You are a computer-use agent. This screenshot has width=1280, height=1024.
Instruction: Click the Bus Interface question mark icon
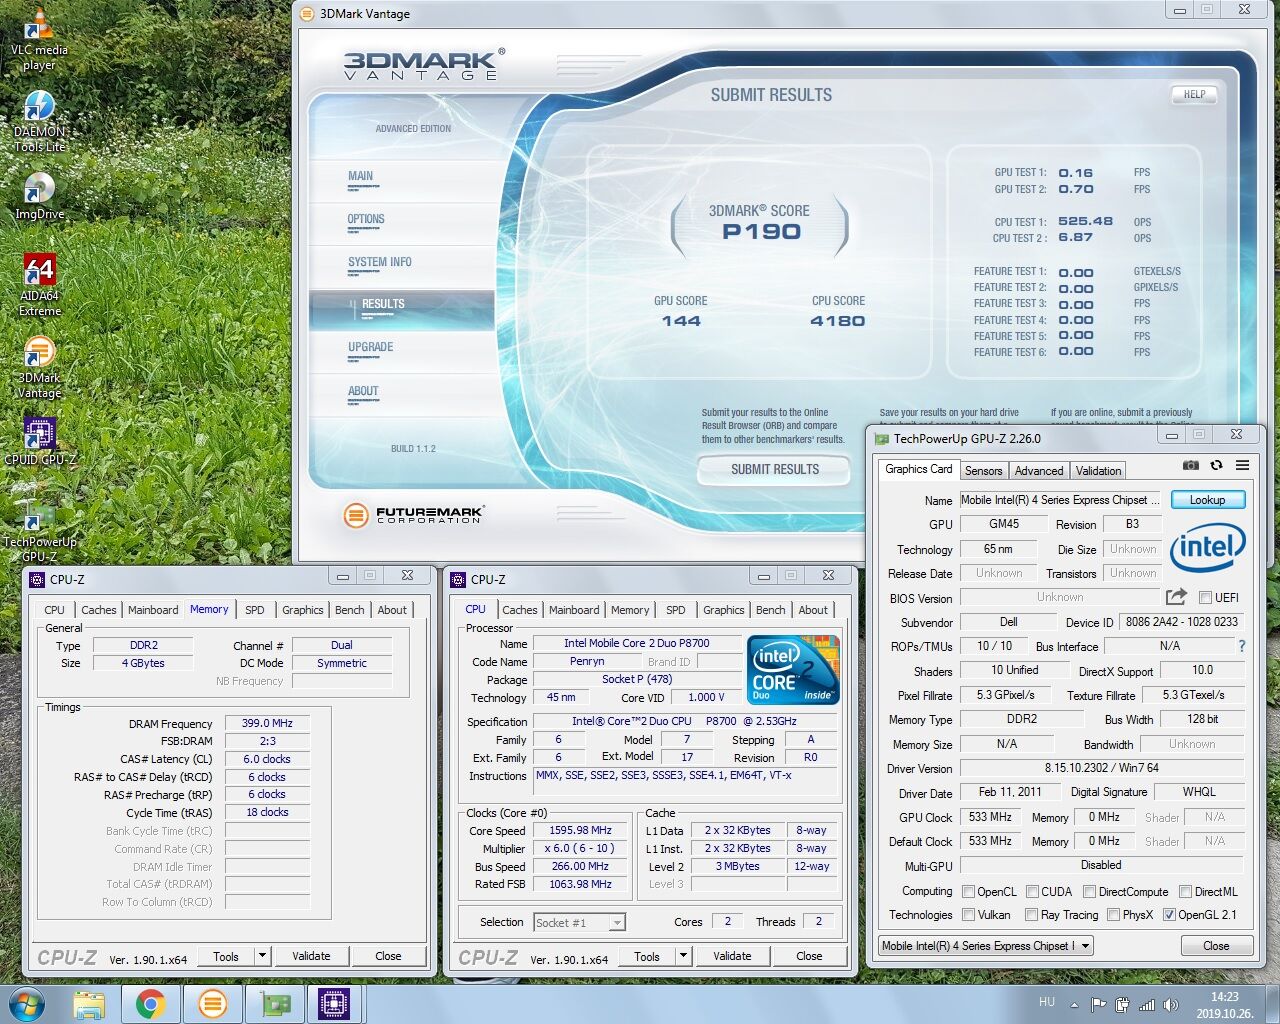click(x=1242, y=646)
